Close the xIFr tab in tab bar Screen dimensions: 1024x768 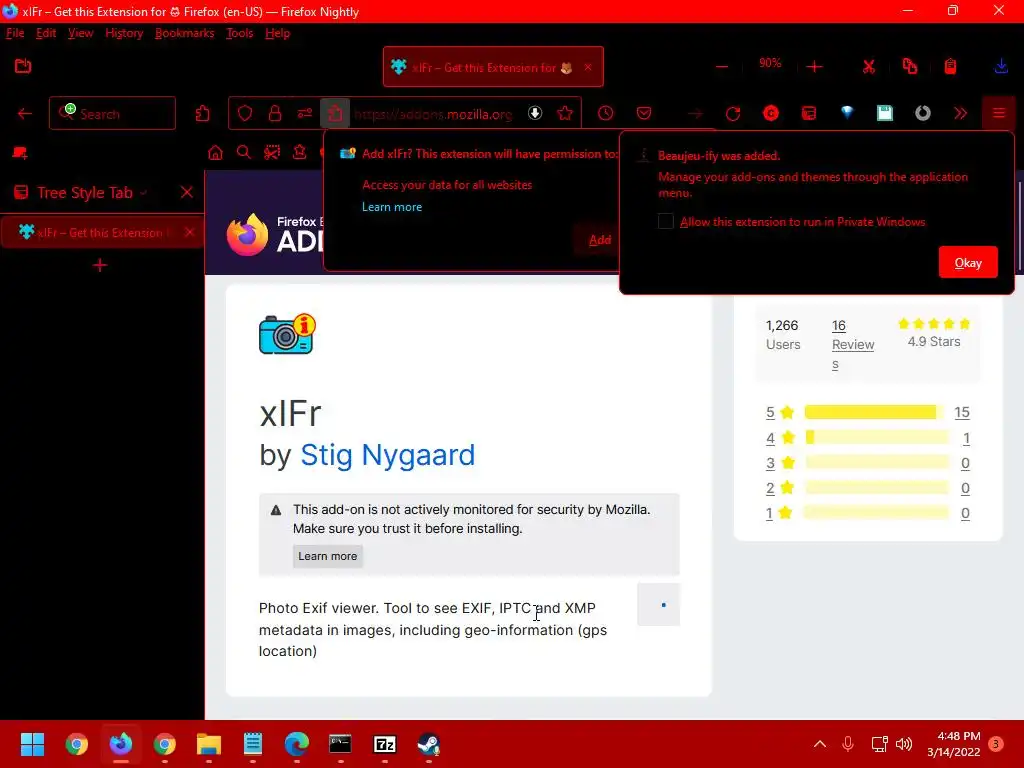[x=588, y=67]
